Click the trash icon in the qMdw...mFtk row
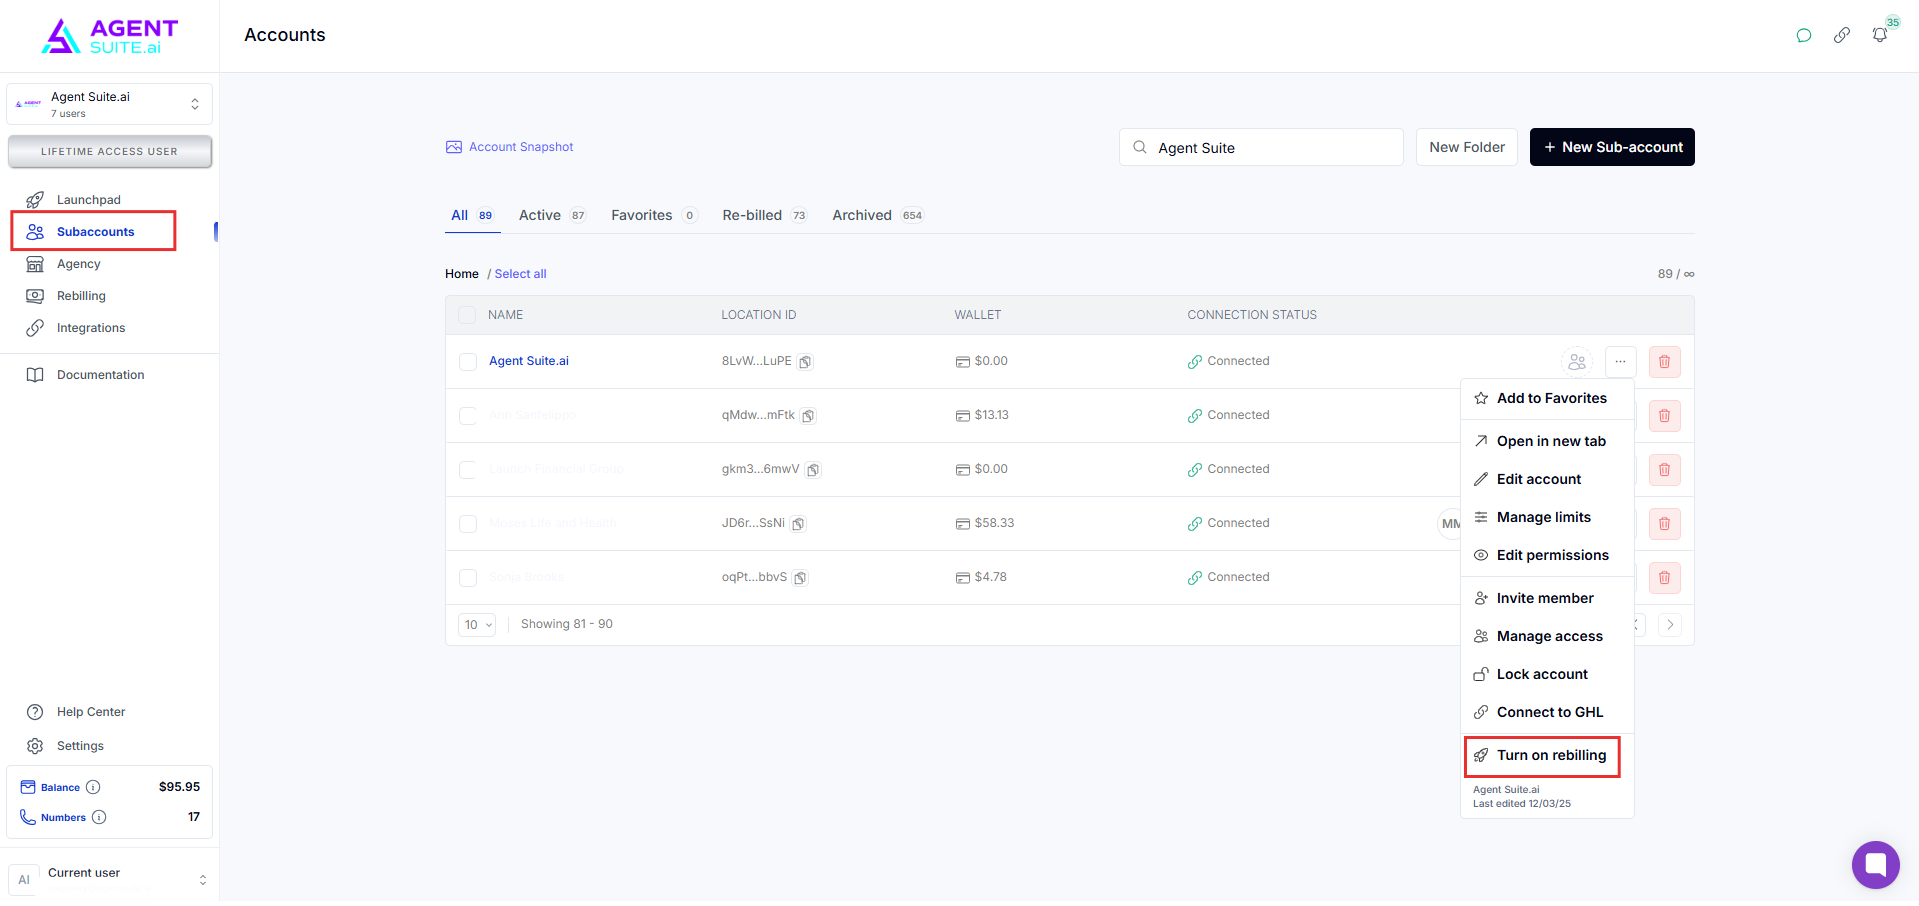This screenshot has height=906, width=1919. (1664, 416)
